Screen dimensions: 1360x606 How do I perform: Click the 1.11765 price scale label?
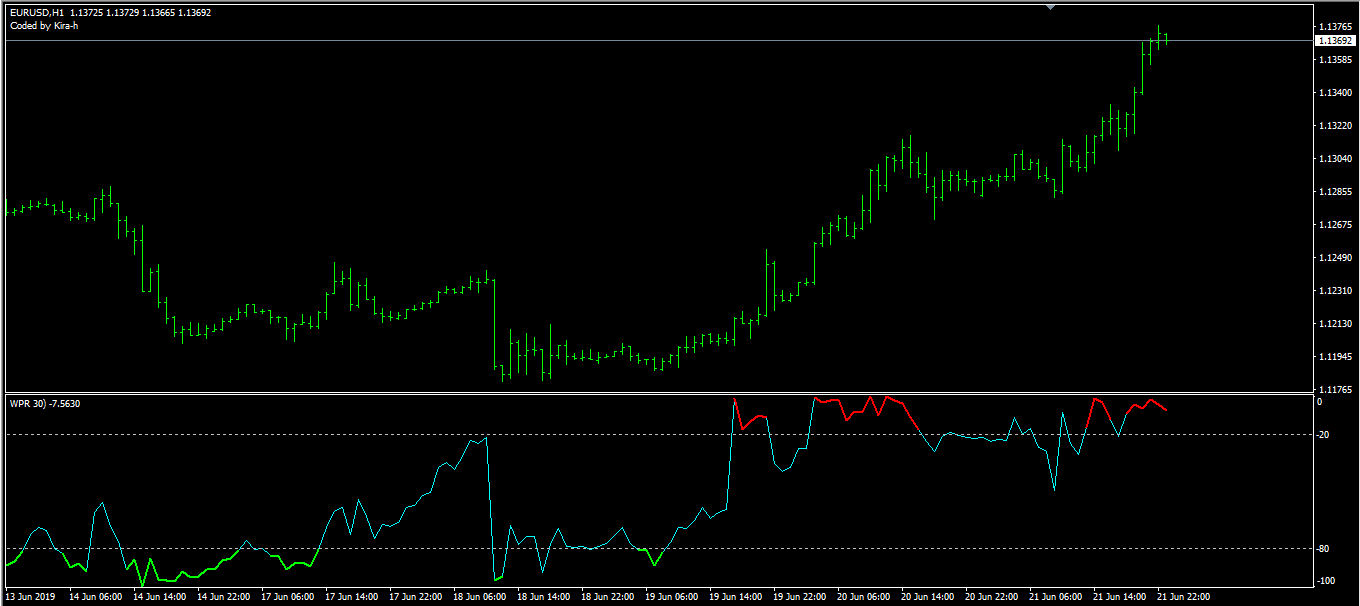pyautogui.click(x=1334, y=389)
